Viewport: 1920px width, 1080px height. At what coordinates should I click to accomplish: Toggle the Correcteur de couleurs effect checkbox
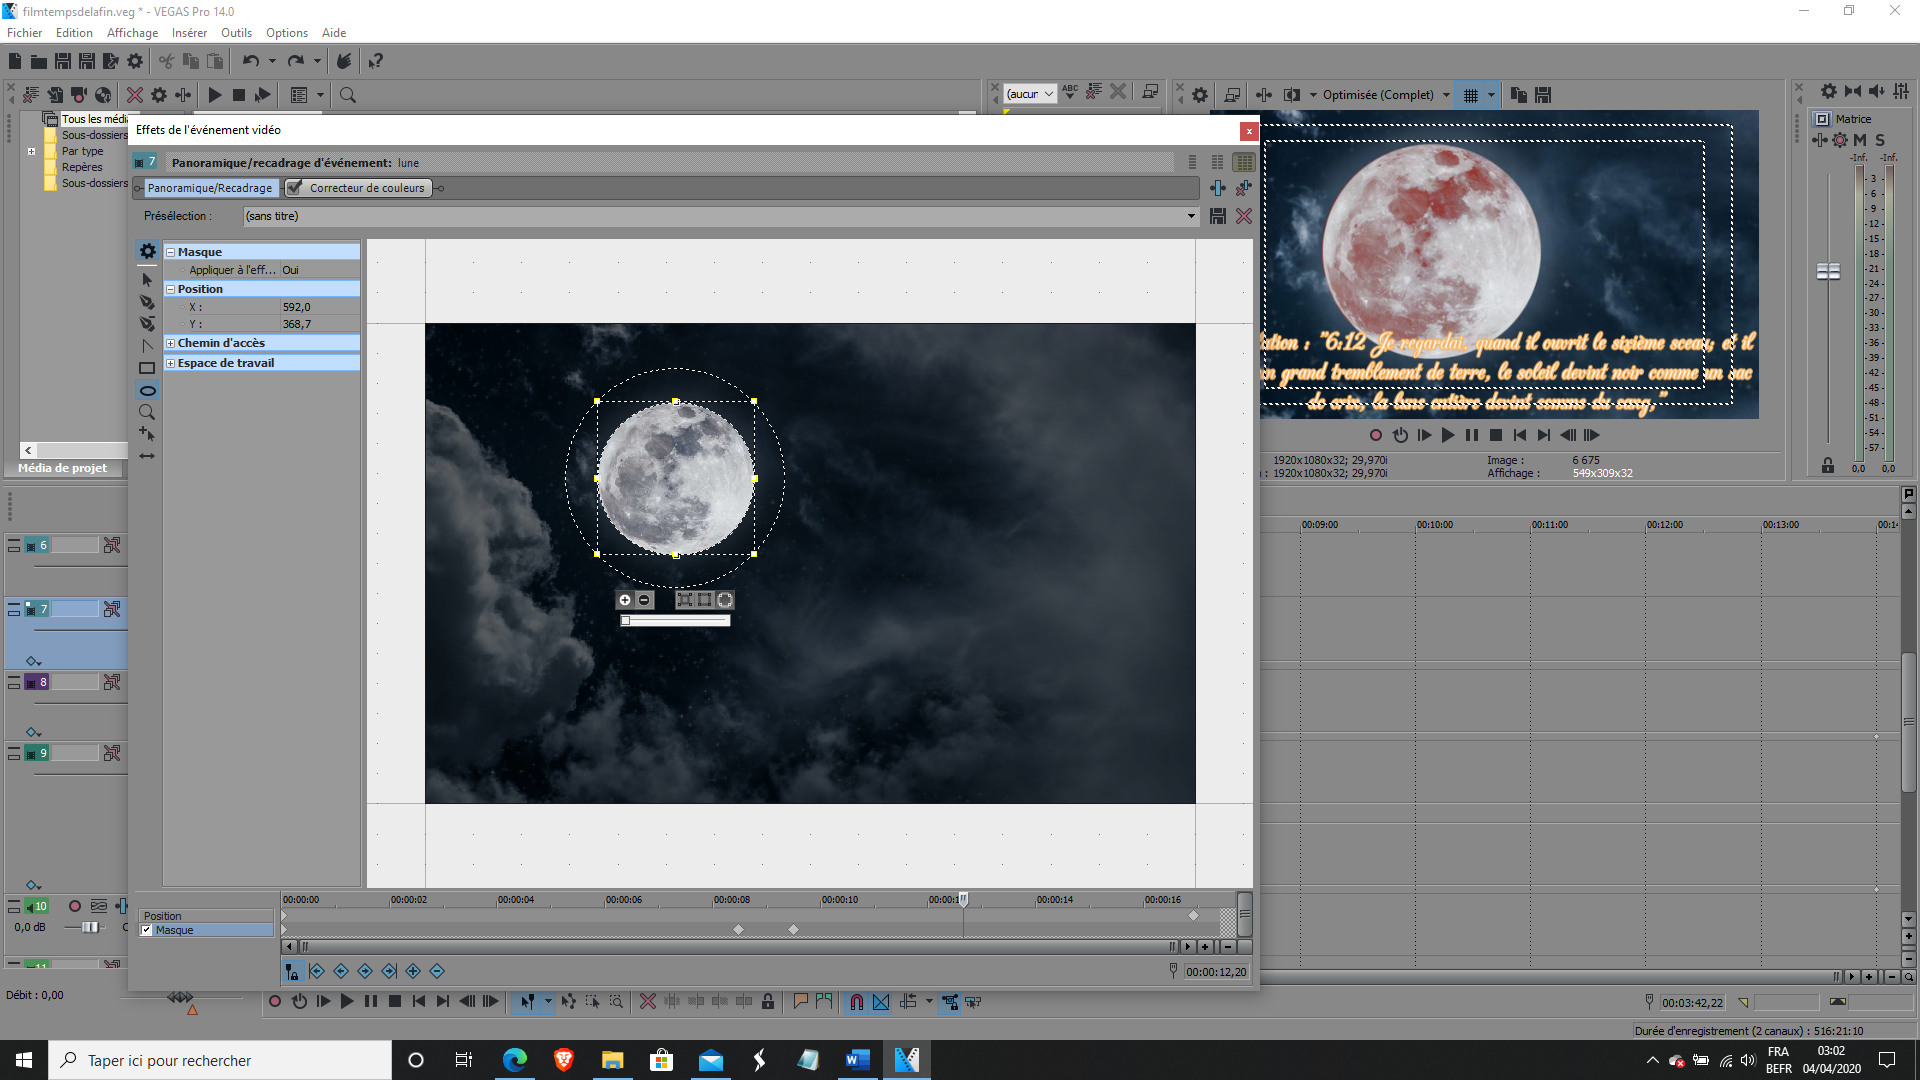[294, 188]
